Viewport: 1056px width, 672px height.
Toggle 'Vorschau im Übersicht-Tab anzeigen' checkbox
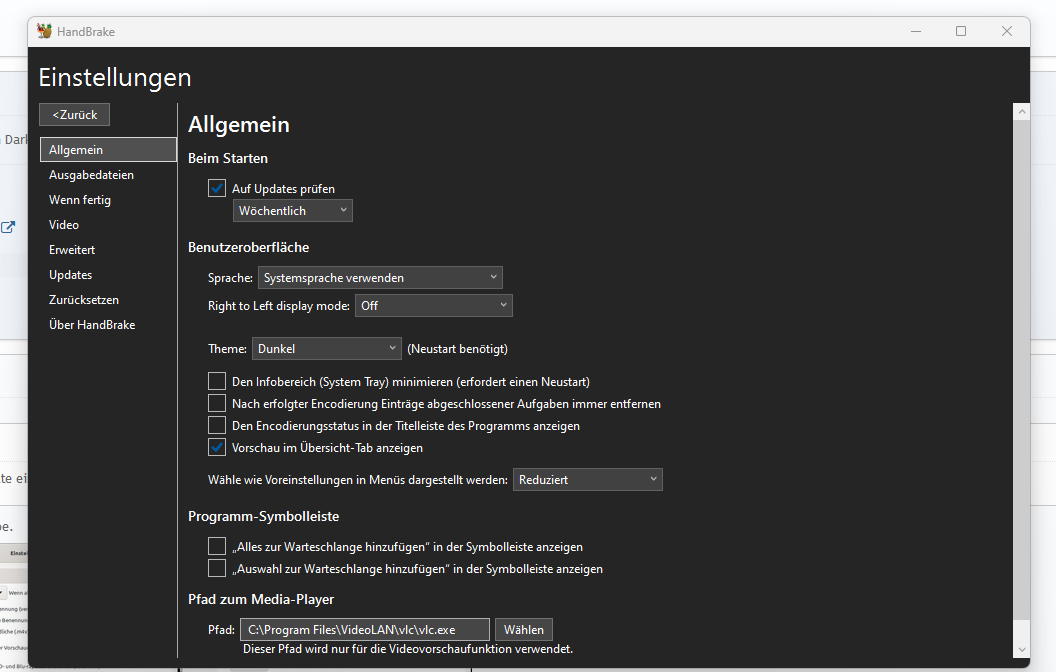tap(217, 447)
